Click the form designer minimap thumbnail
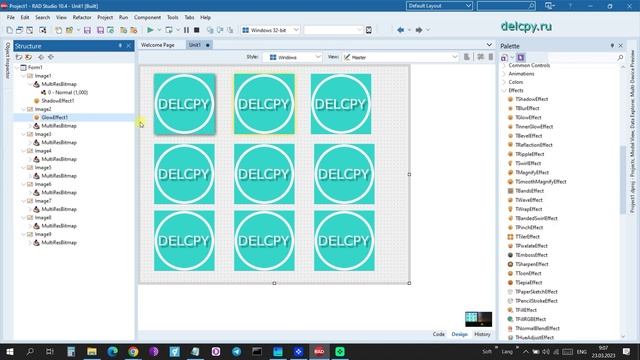This screenshot has height=360, width=640. [478, 319]
